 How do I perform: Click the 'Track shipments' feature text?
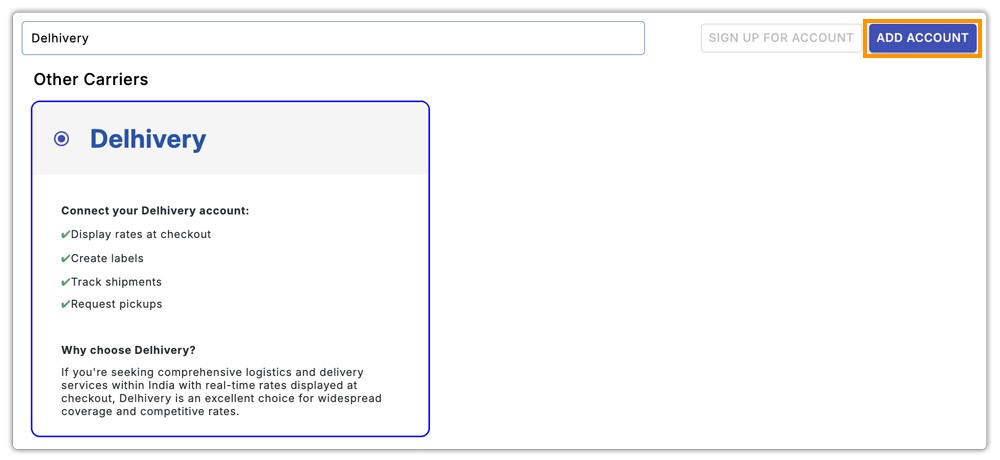[x=116, y=282]
